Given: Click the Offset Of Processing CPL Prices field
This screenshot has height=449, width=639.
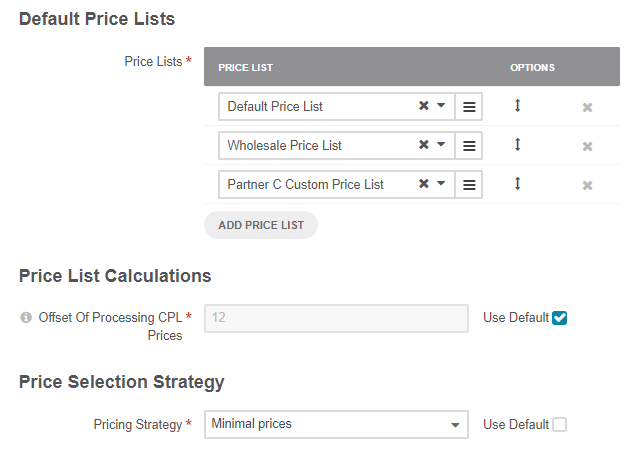Looking at the screenshot, I should coord(336,318).
